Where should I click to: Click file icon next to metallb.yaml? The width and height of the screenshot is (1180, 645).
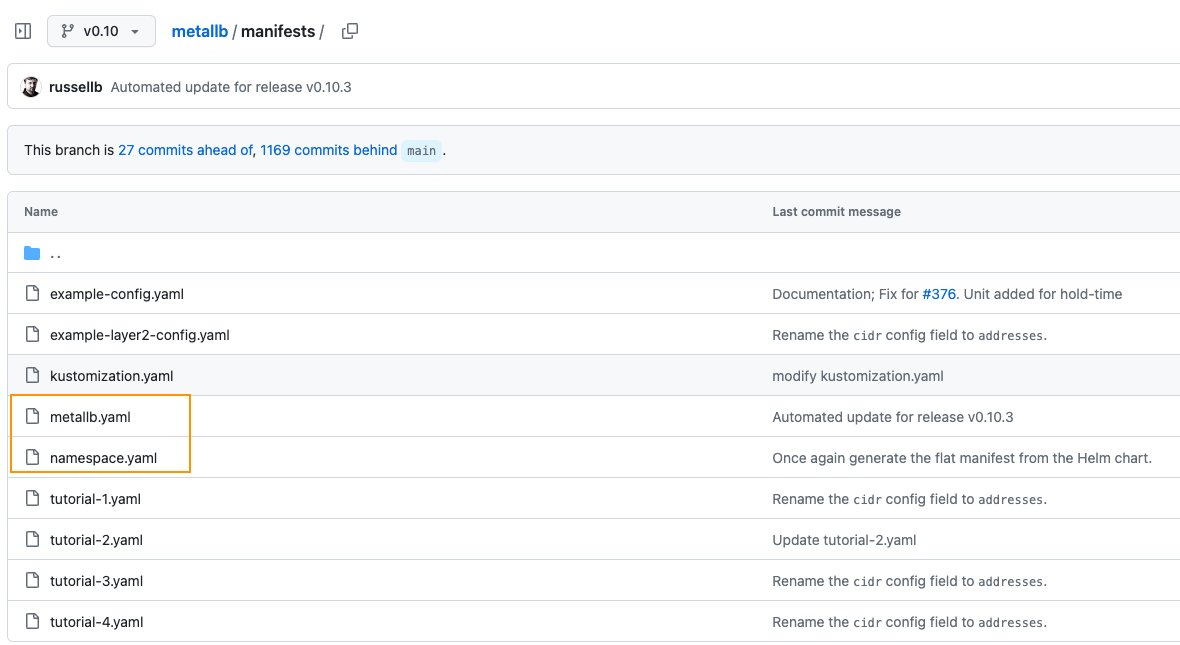32,416
